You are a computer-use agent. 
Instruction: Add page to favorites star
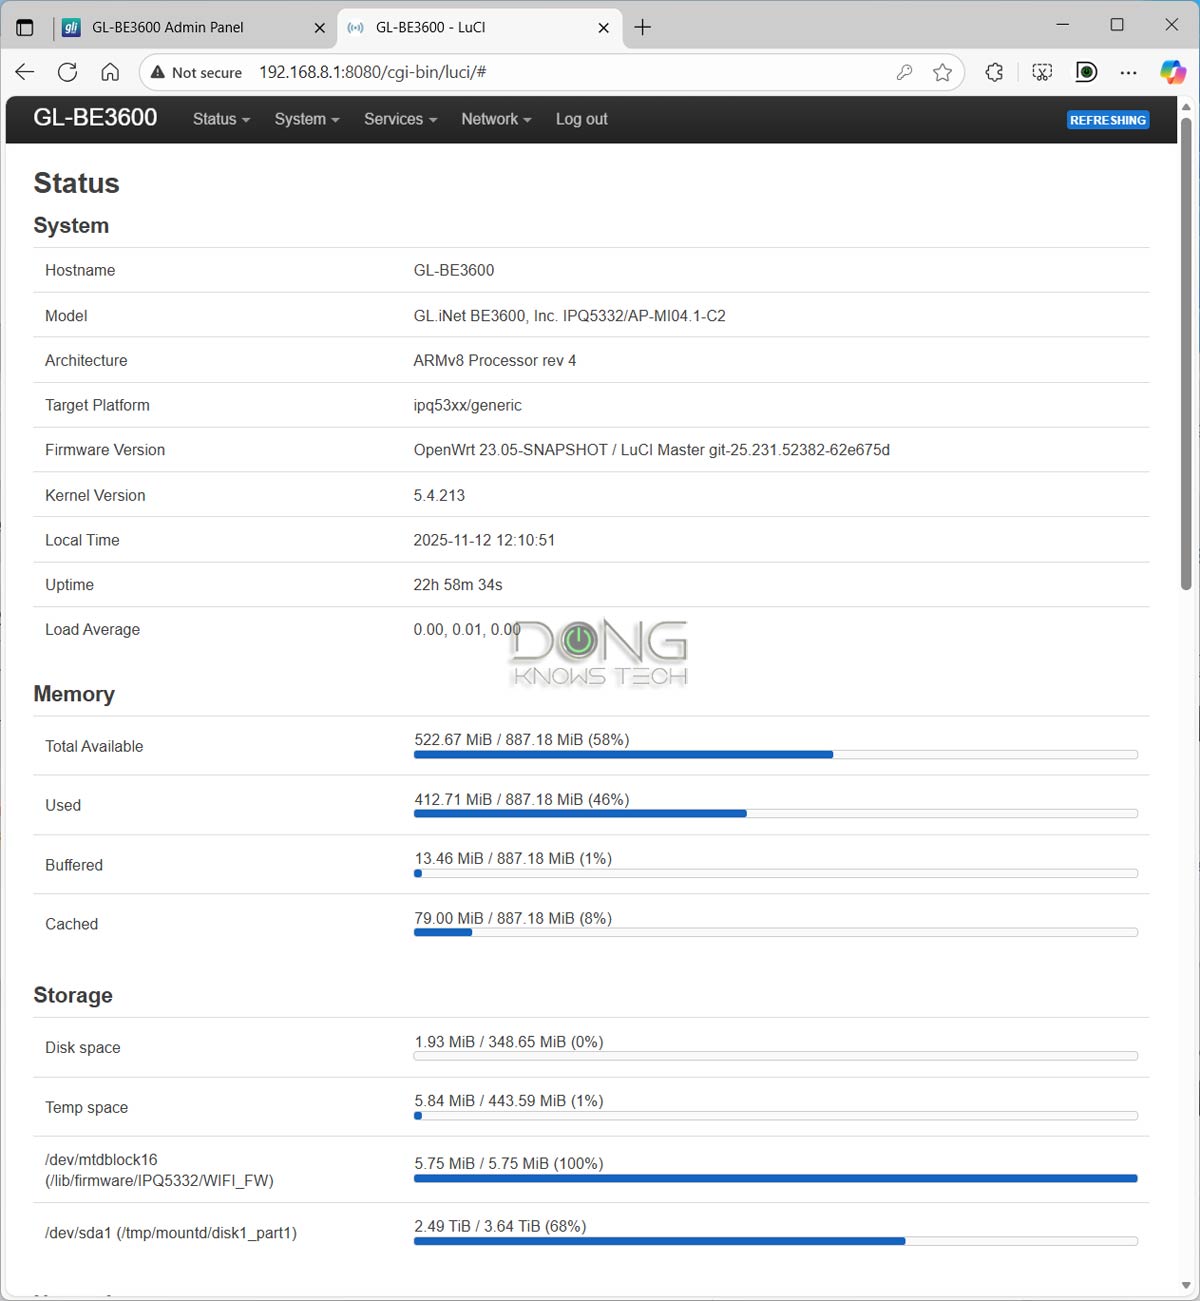[942, 72]
